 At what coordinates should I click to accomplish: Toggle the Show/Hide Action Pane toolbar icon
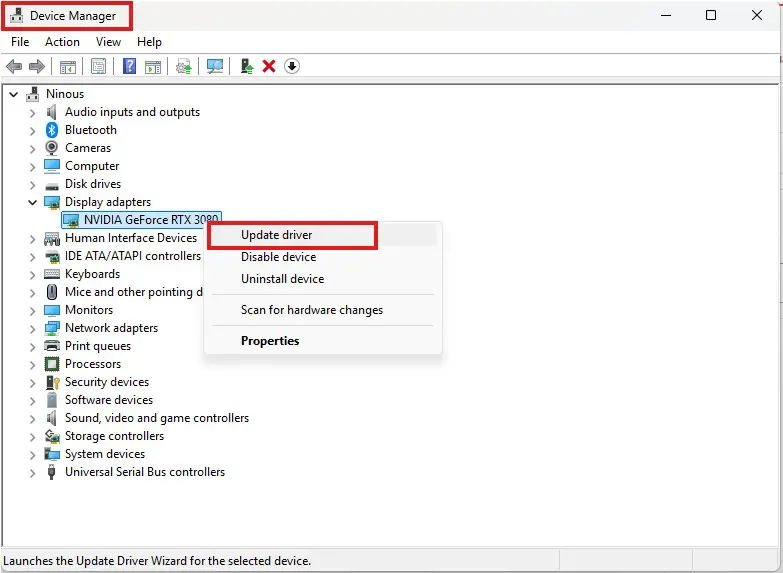click(x=153, y=66)
